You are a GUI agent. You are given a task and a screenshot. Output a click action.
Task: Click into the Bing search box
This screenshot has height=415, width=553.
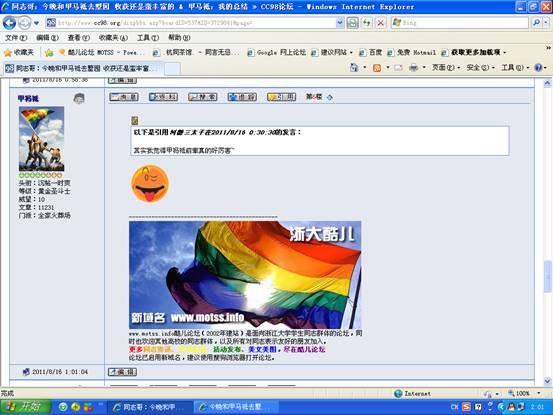click(460, 23)
